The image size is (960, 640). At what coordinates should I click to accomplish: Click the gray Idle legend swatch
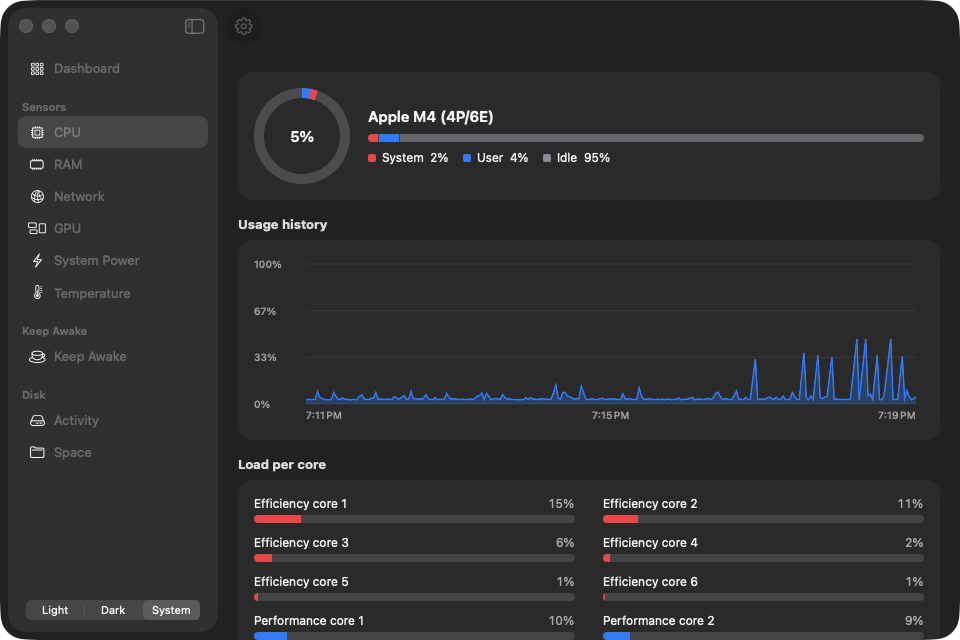[547, 158]
